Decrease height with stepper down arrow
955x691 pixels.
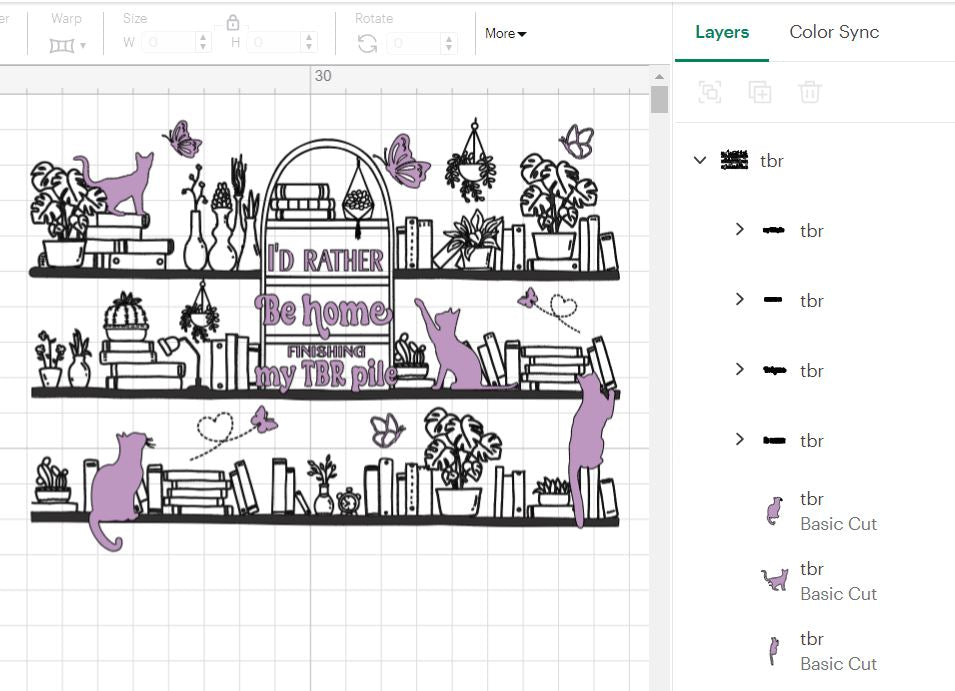[309, 47]
